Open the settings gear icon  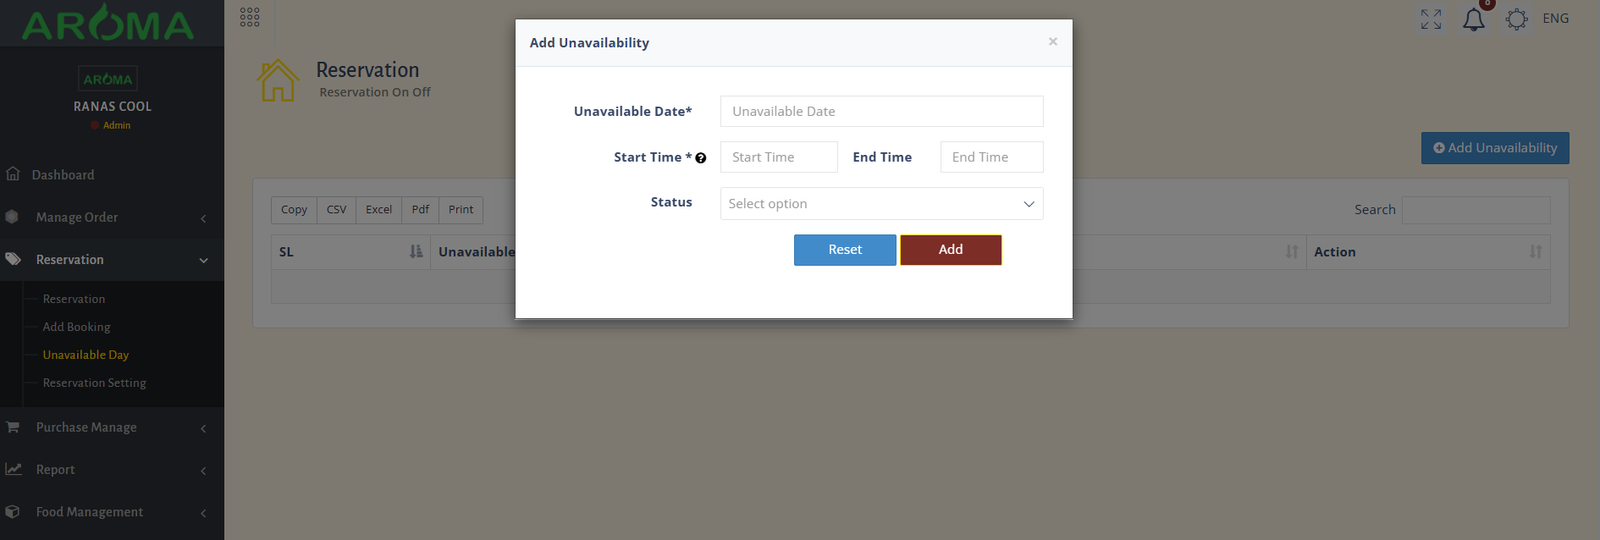(x=1516, y=19)
